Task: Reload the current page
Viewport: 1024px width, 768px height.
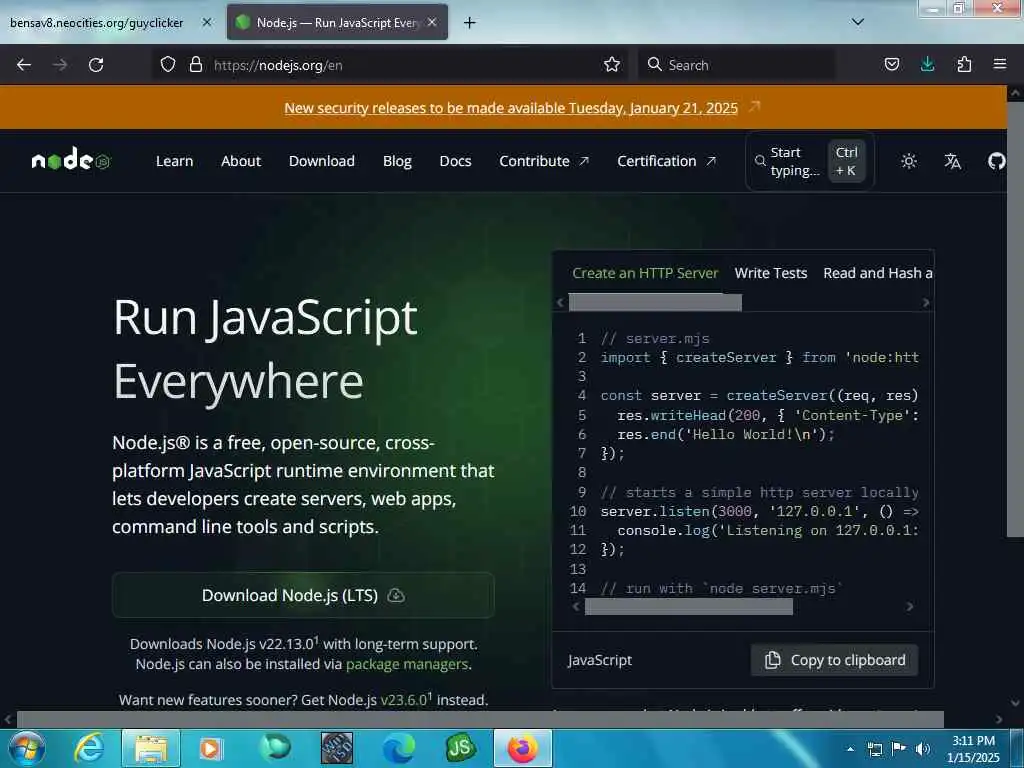Action: coord(96,65)
